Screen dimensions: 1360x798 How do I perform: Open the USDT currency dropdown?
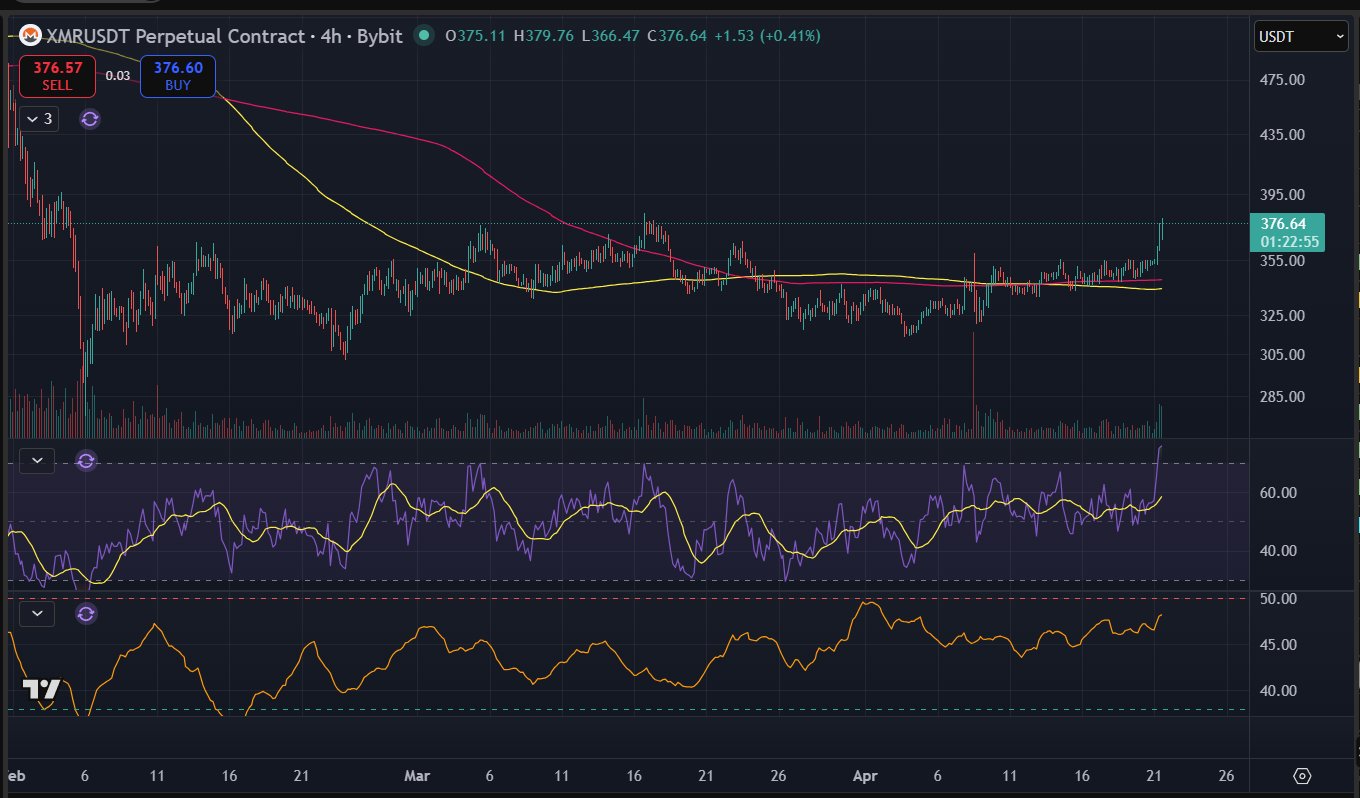click(x=1301, y=36)
